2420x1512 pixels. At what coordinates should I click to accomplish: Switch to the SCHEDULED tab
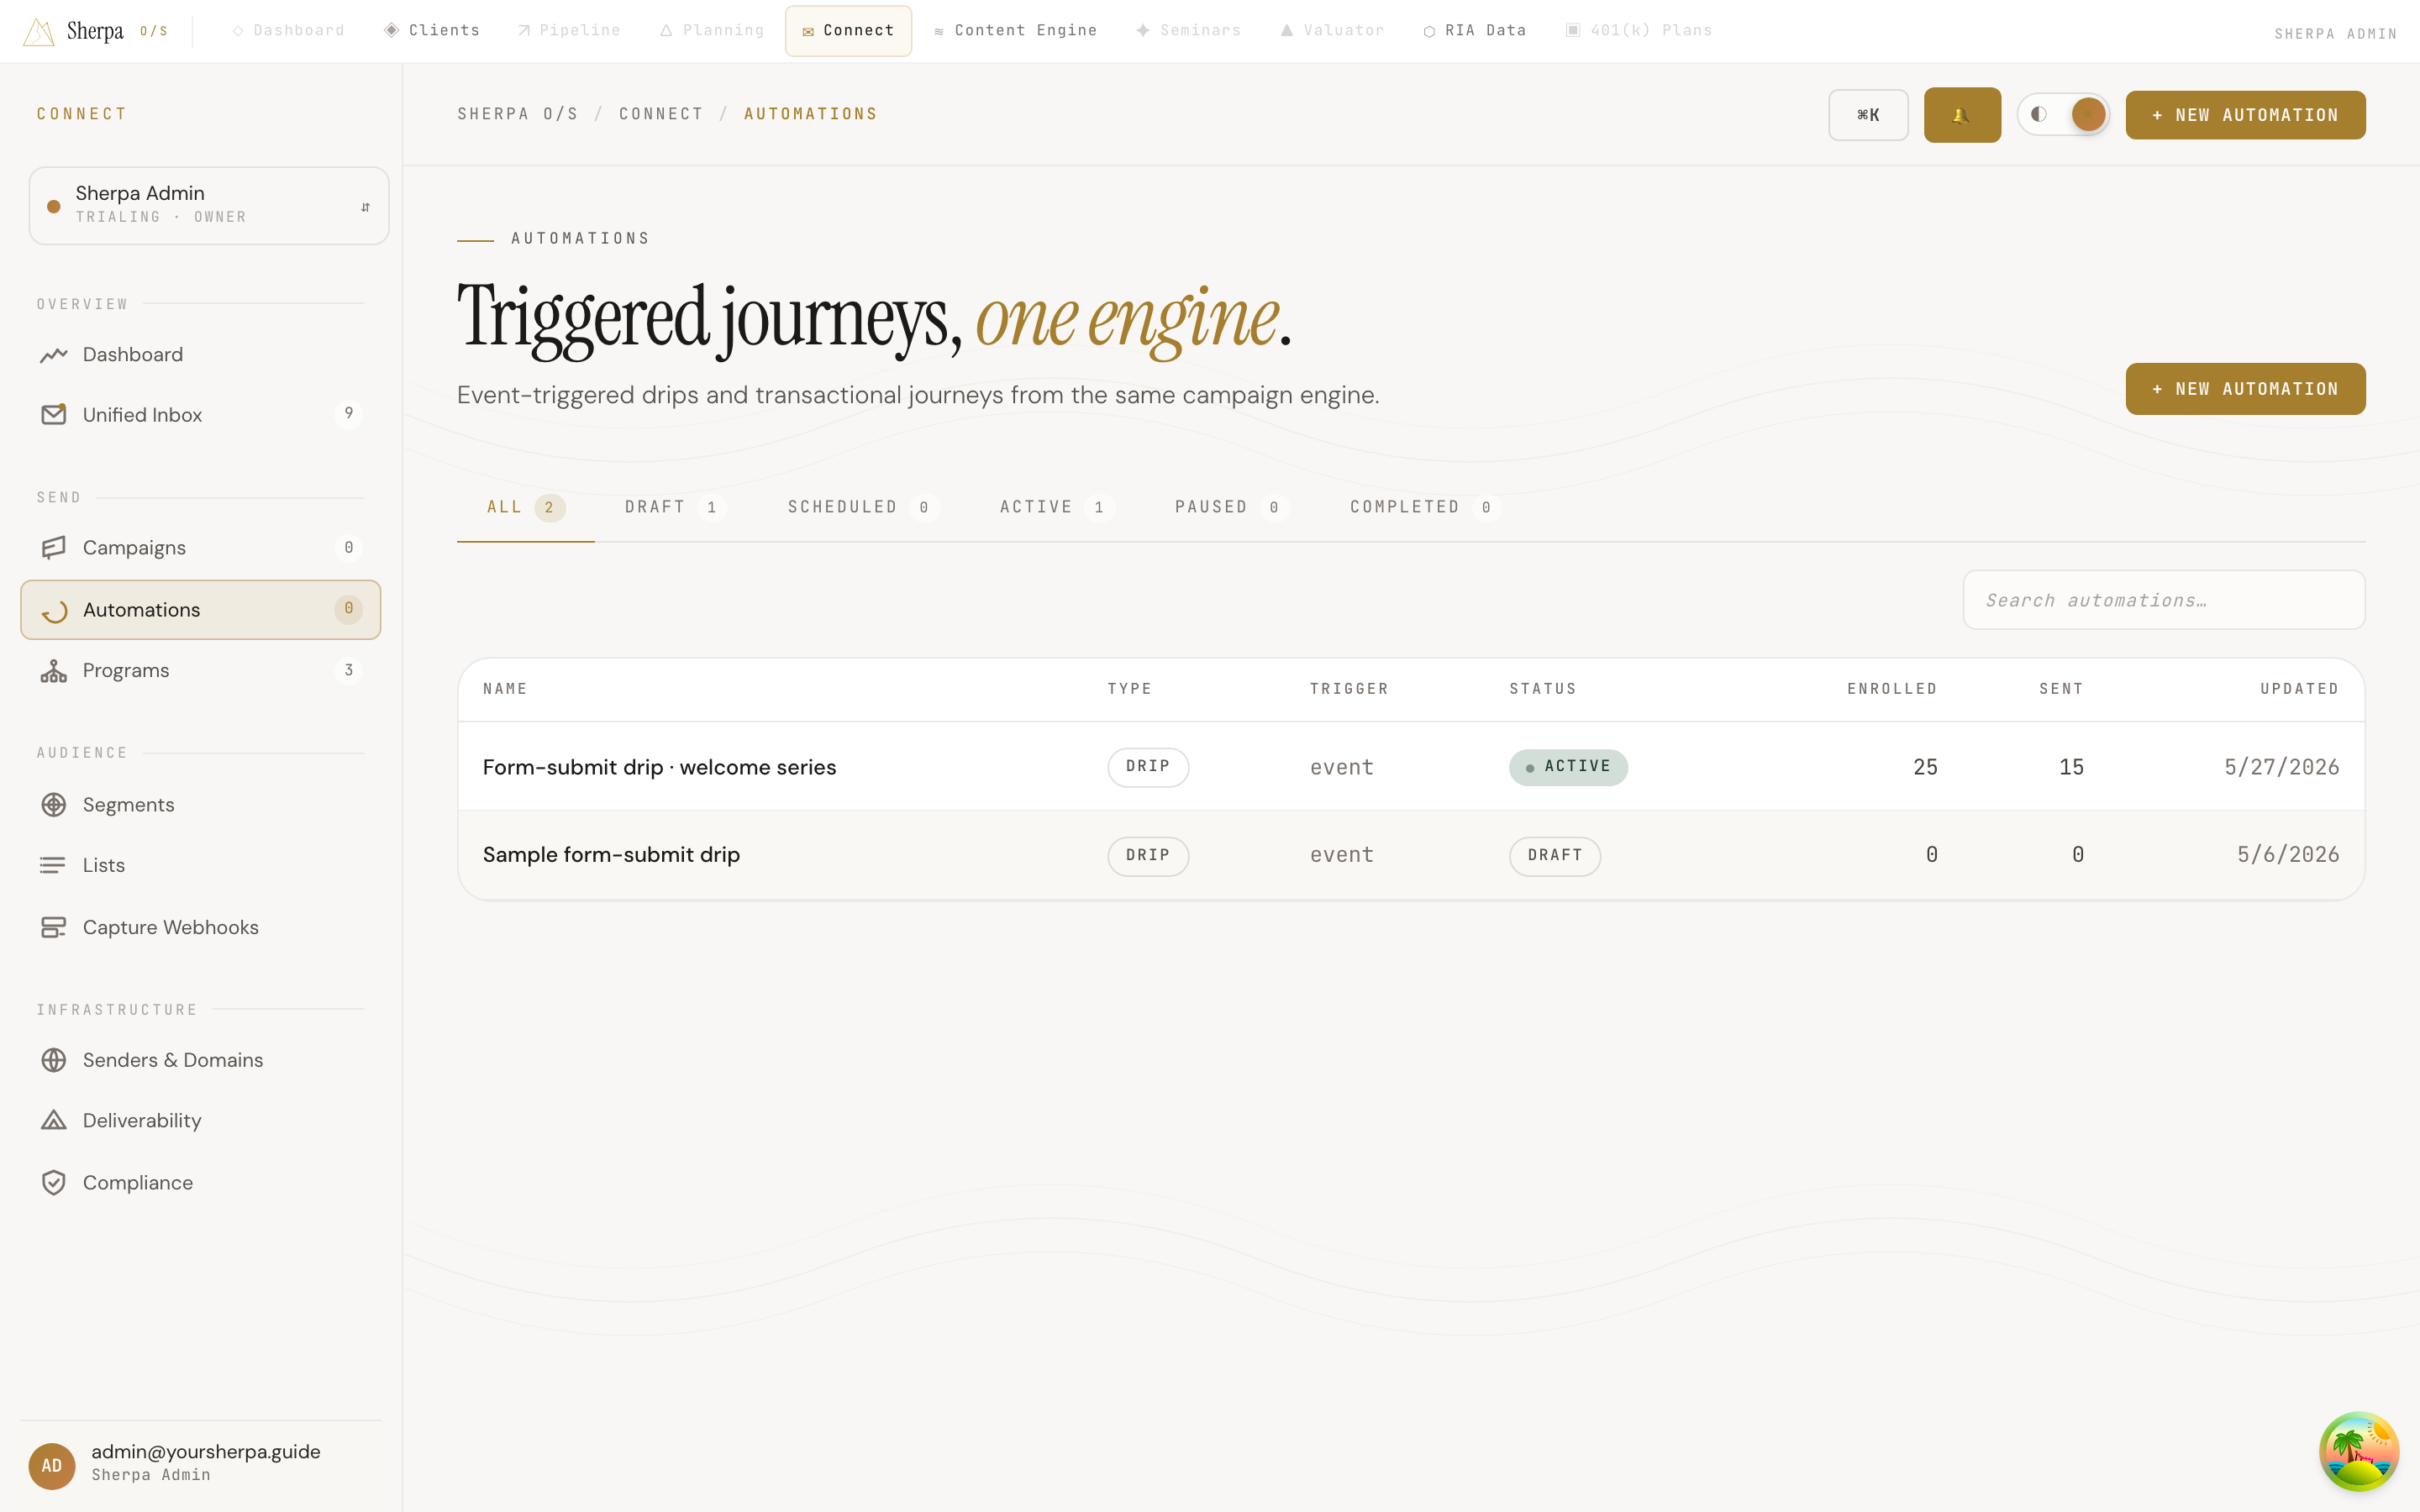[863, 508]
